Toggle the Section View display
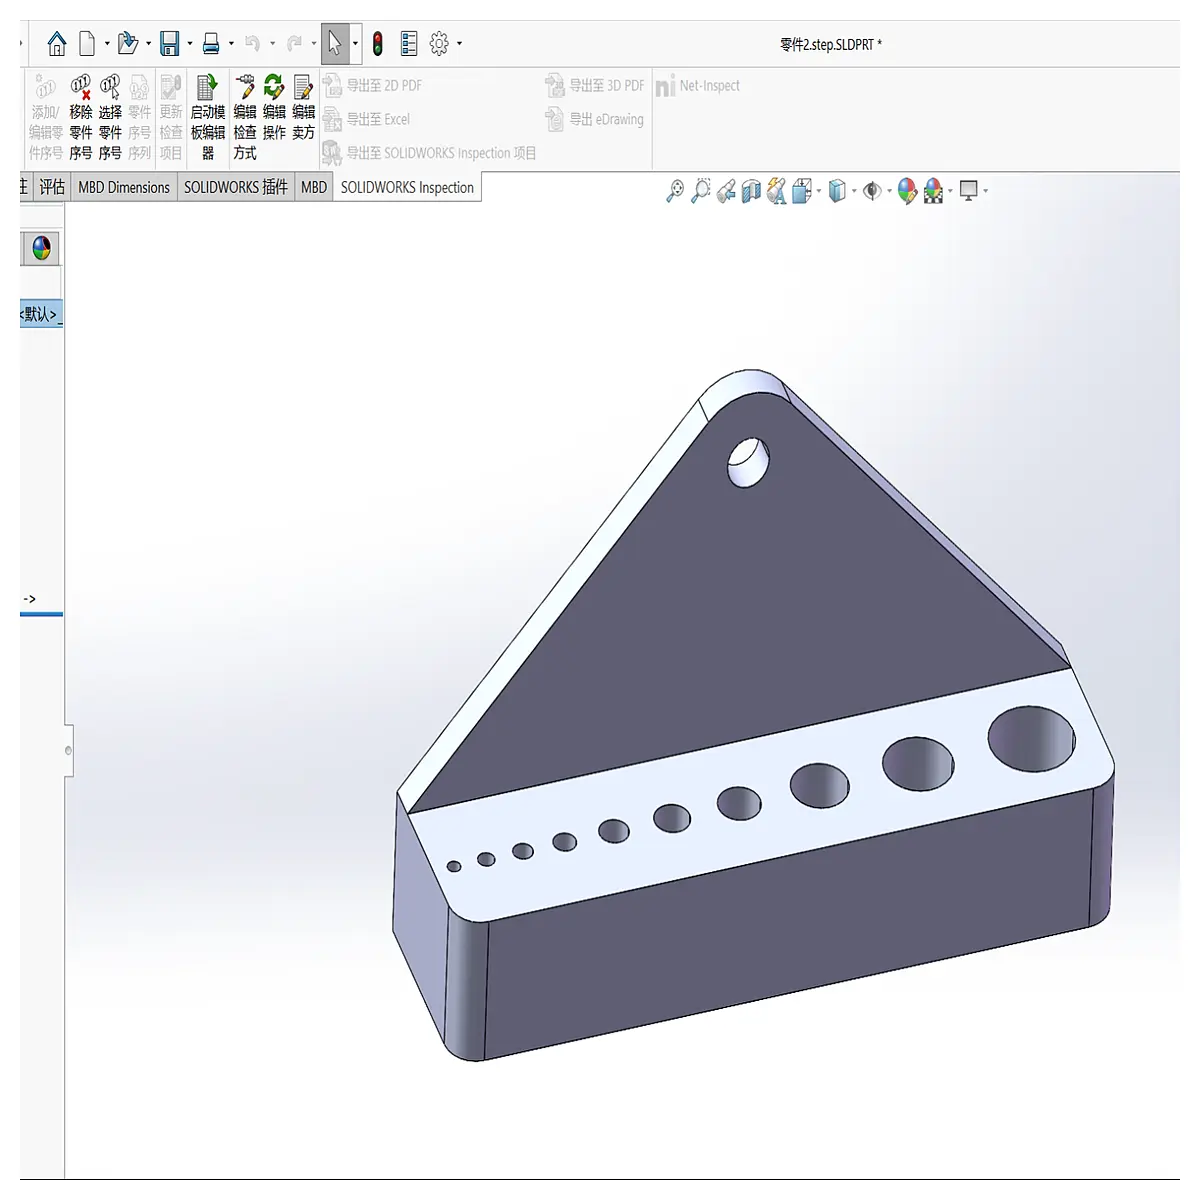The width and height of the screenshot is (1200, 1200). (752, 190)
